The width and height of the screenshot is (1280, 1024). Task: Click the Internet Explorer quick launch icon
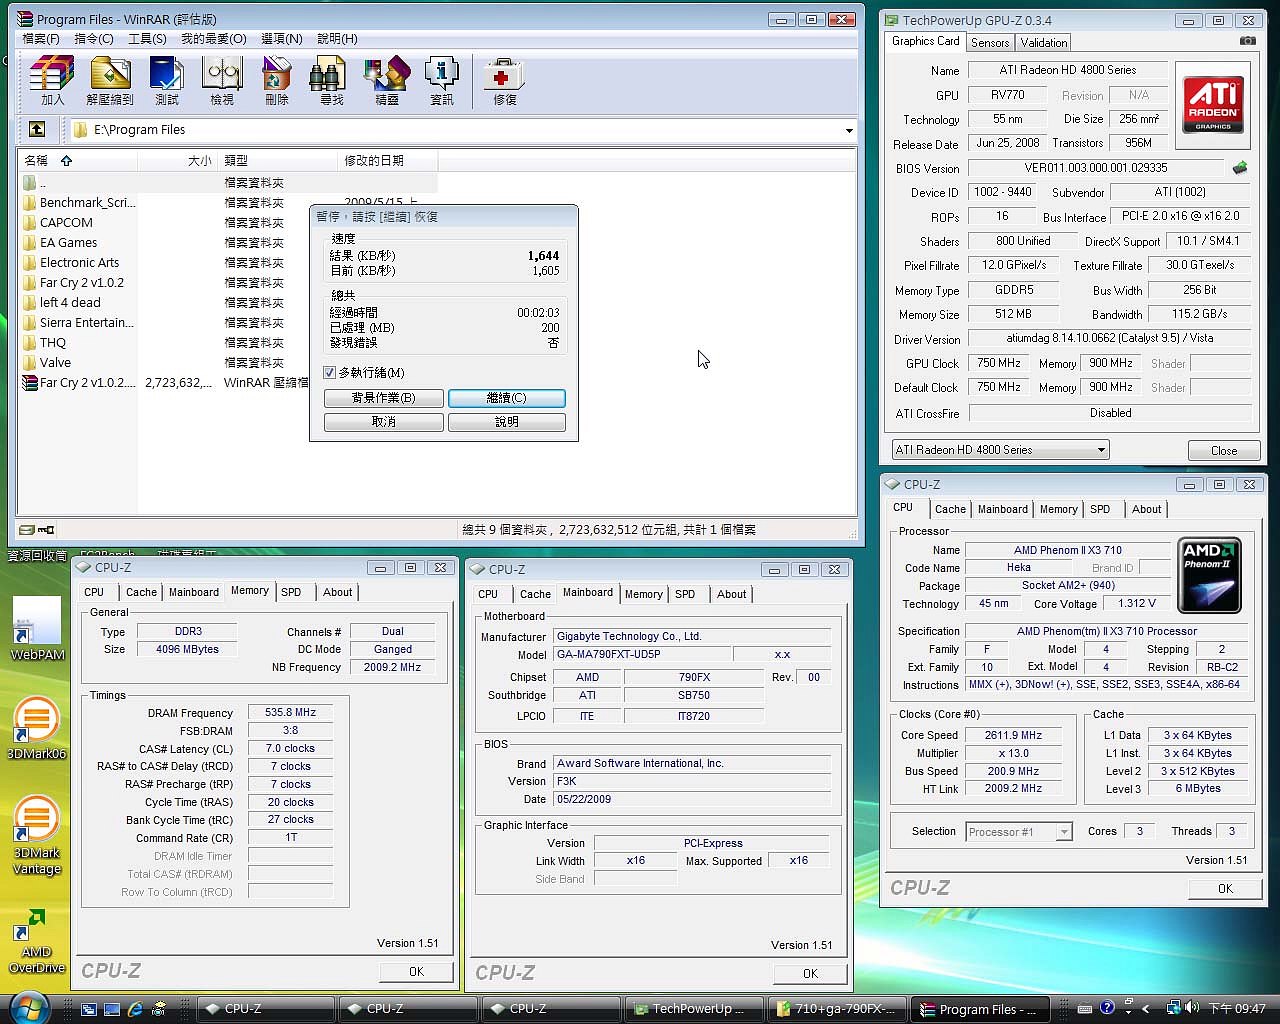135,1009
